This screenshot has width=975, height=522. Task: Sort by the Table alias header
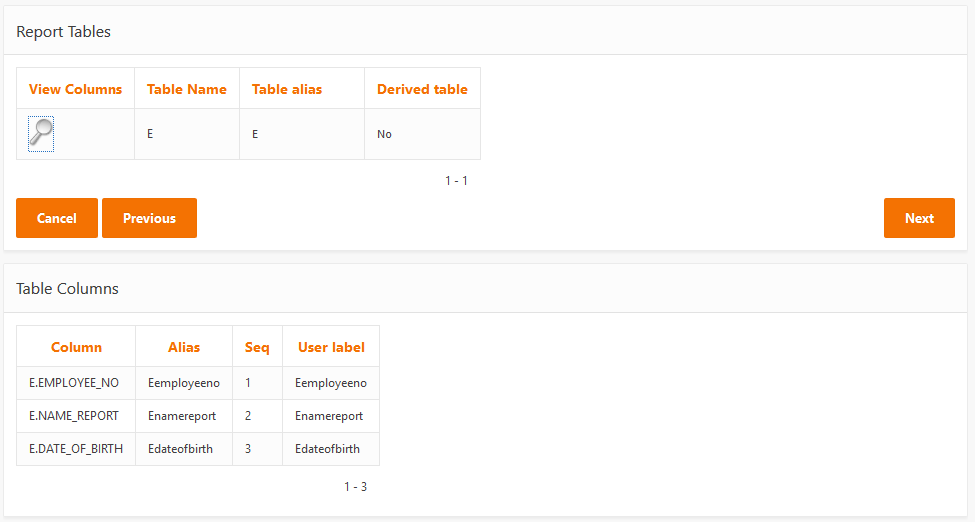[x=287, y=89]
